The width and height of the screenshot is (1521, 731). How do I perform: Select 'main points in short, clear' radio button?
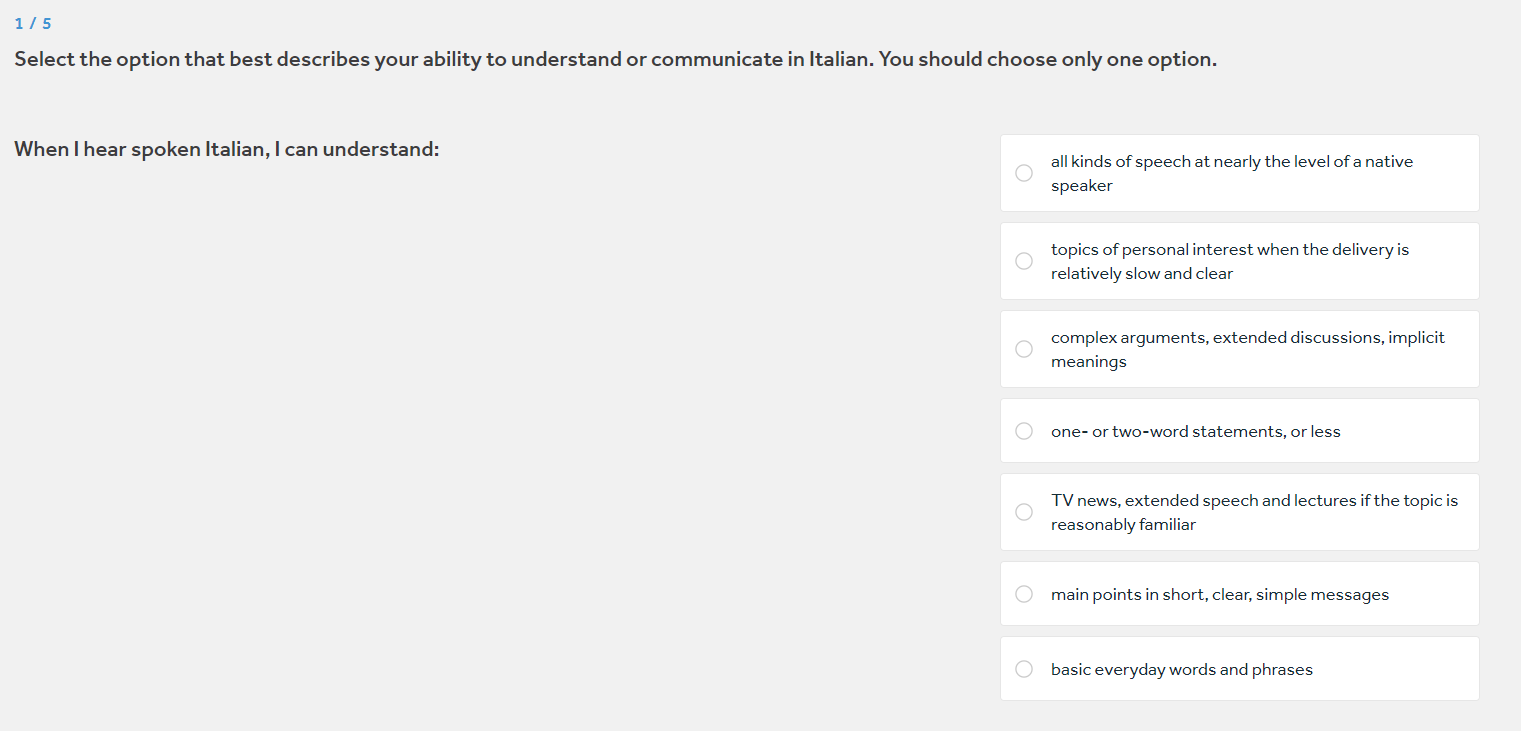coord(1024,594)
